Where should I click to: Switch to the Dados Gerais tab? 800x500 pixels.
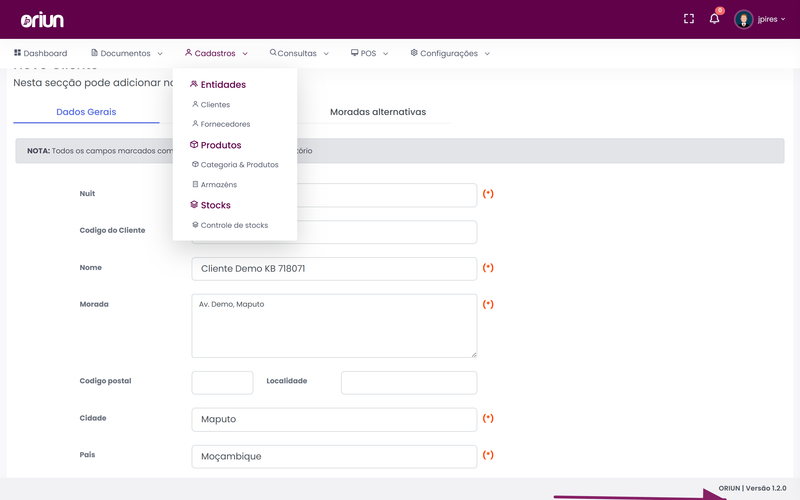(86, 112)
